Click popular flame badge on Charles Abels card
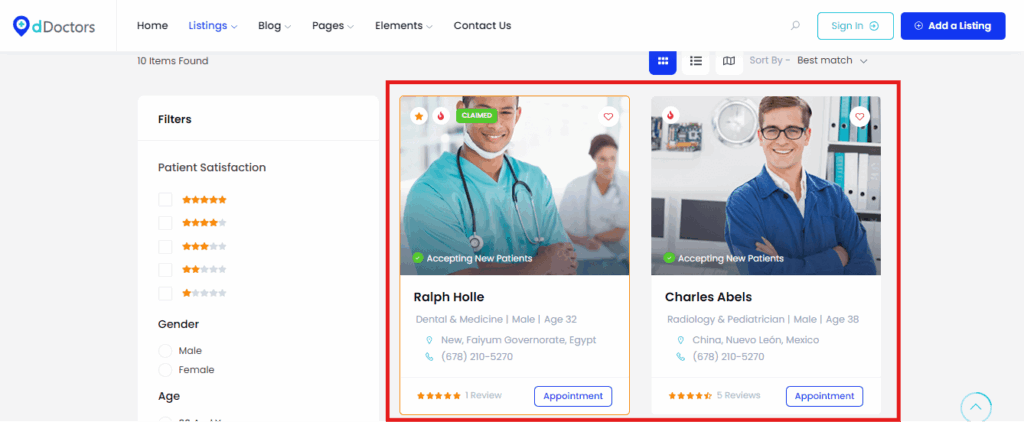Image resolution: width=1024 pixels, height=422 pixels. point(670,115)
